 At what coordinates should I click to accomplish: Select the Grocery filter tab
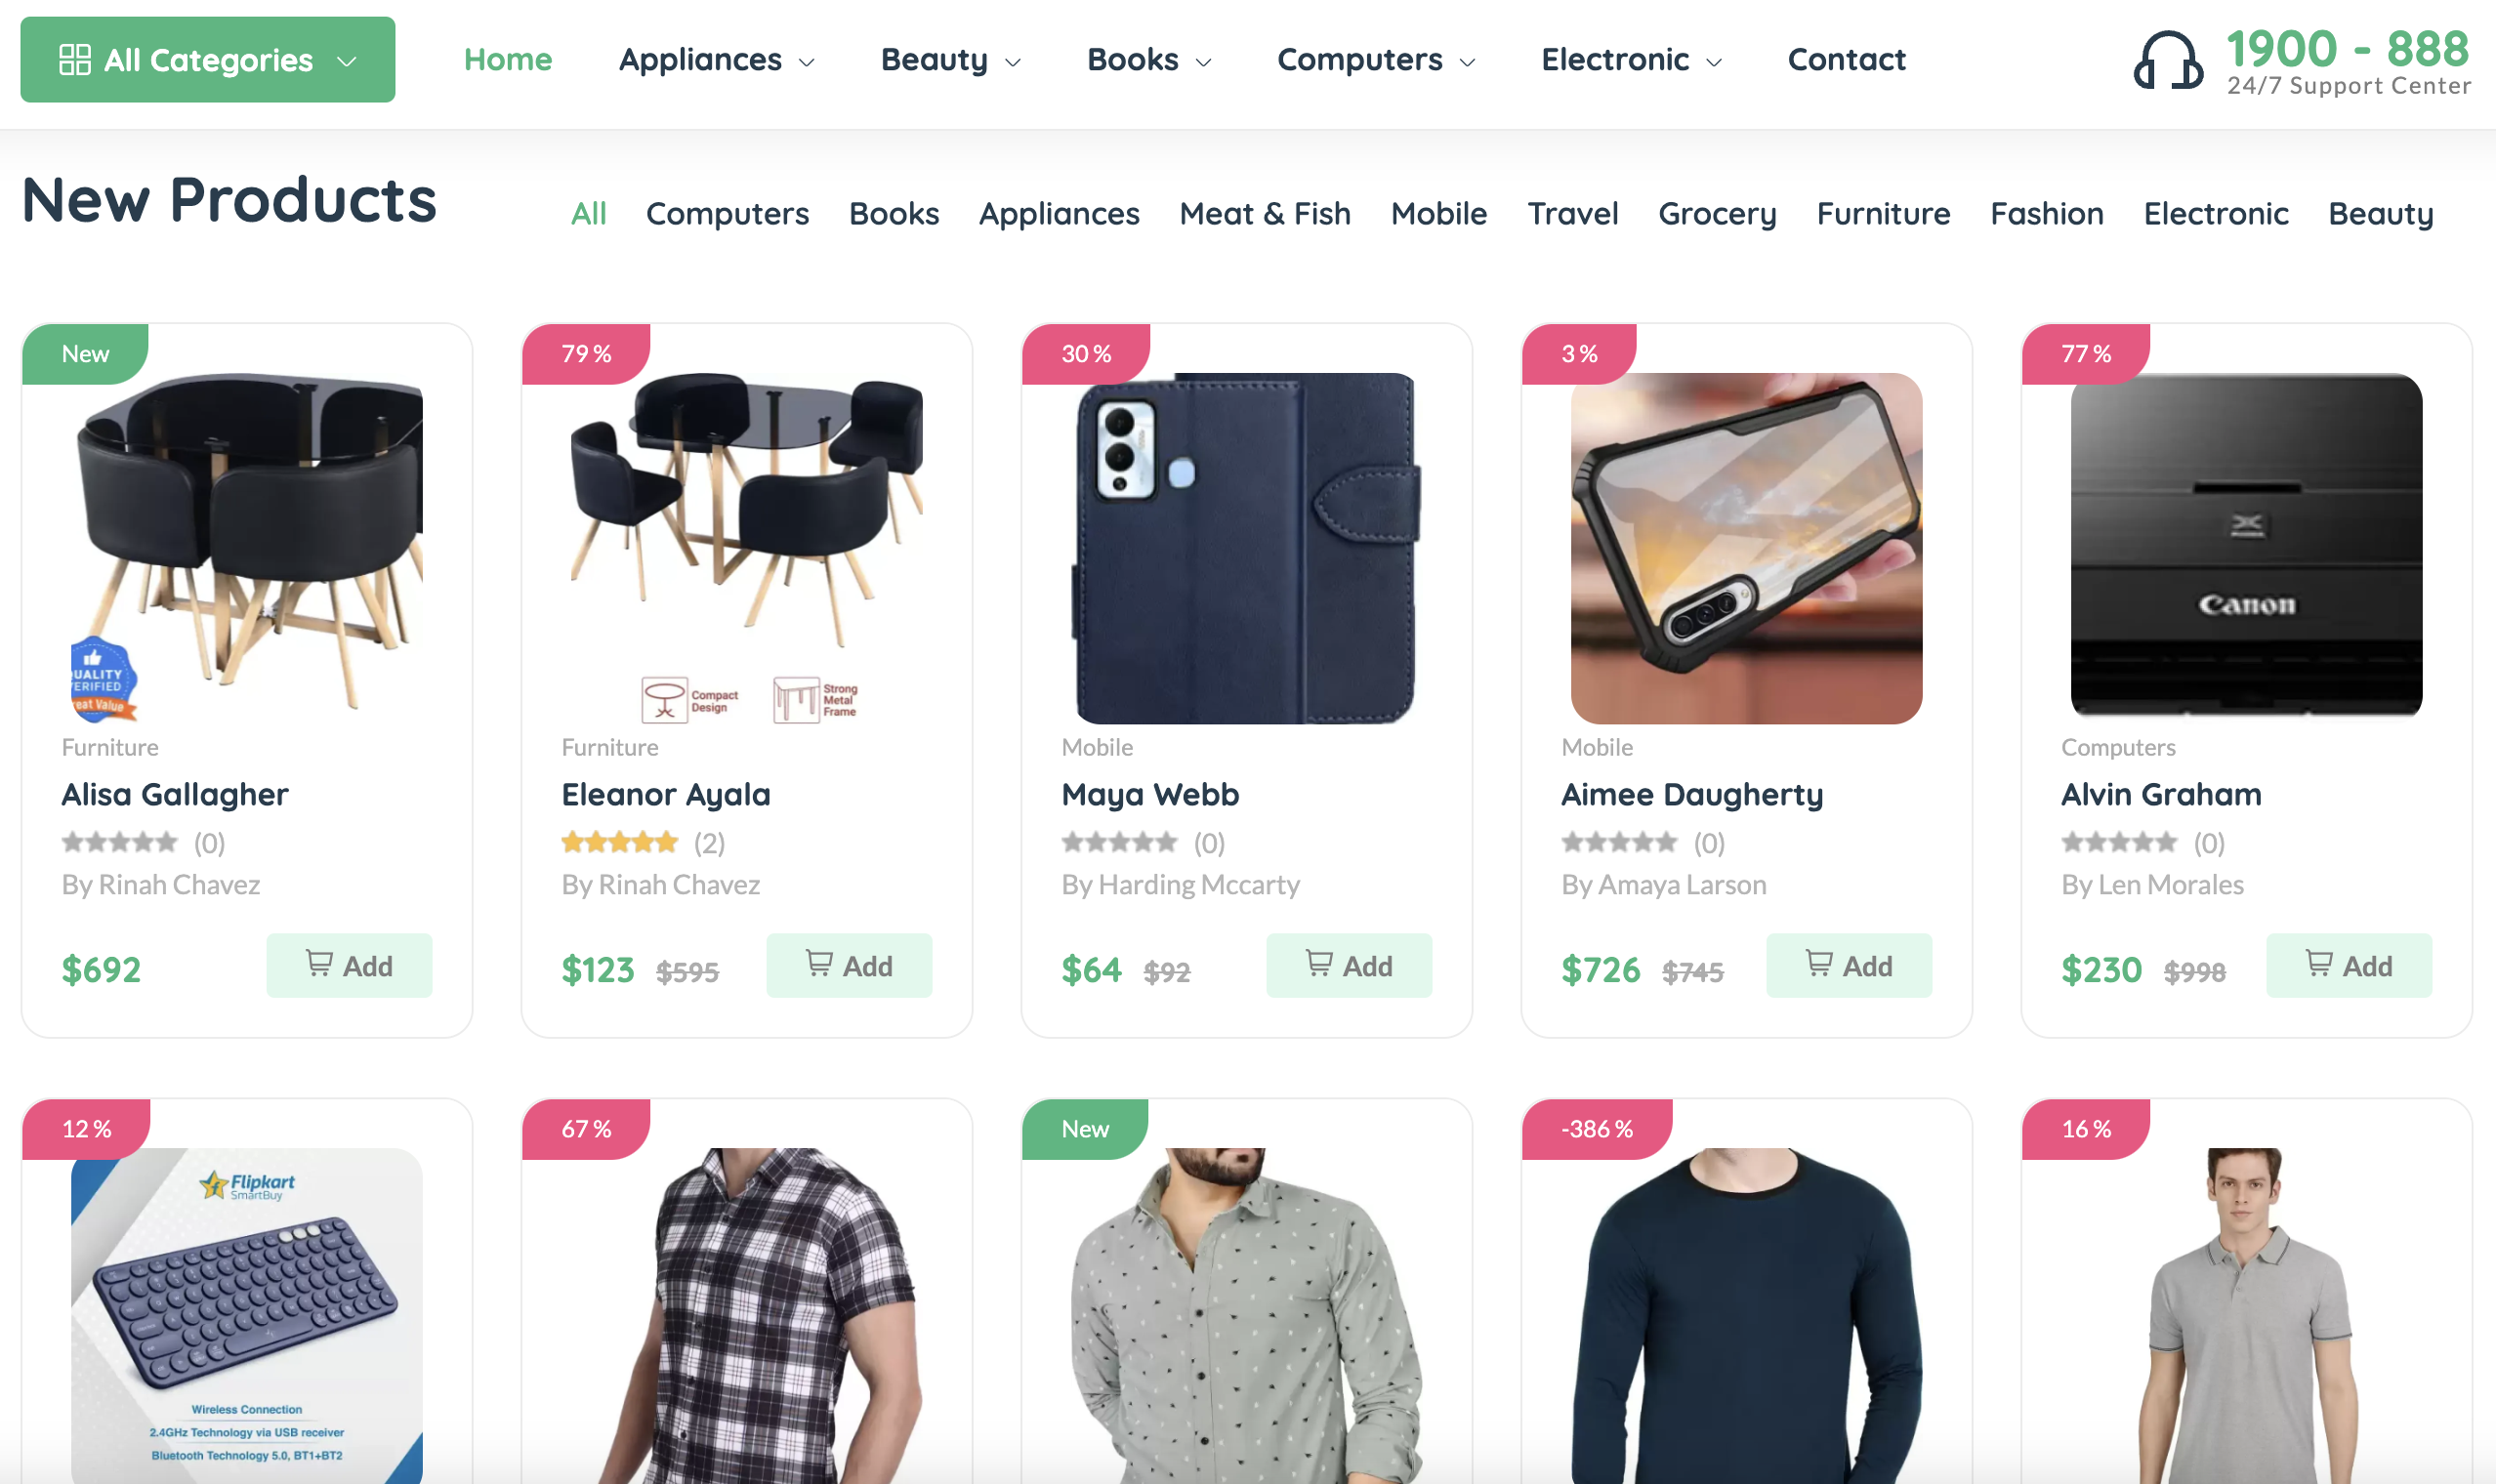coord(1717,214)
